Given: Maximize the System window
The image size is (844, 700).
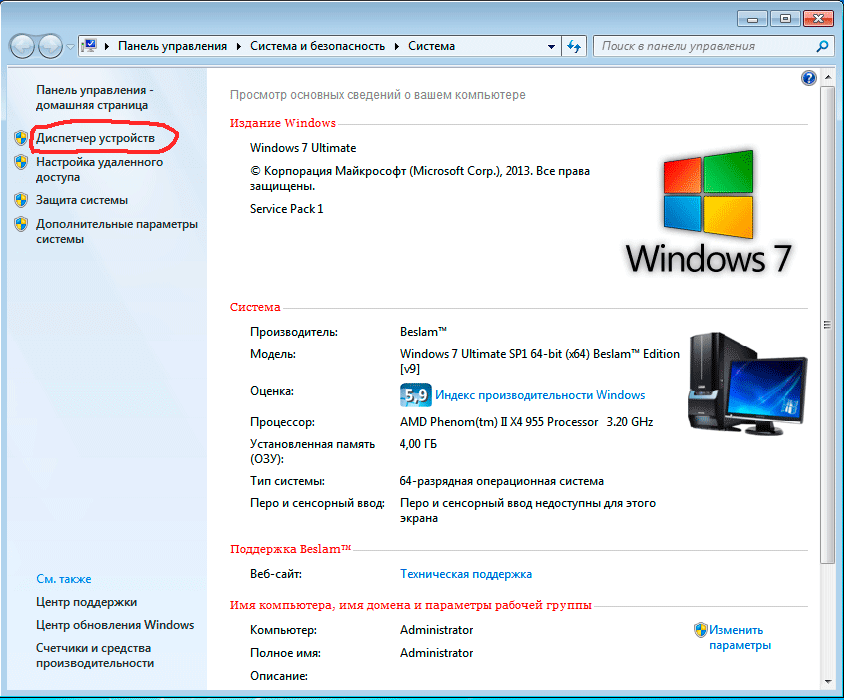Looking at the screenshot, I should tap(785, 19).
